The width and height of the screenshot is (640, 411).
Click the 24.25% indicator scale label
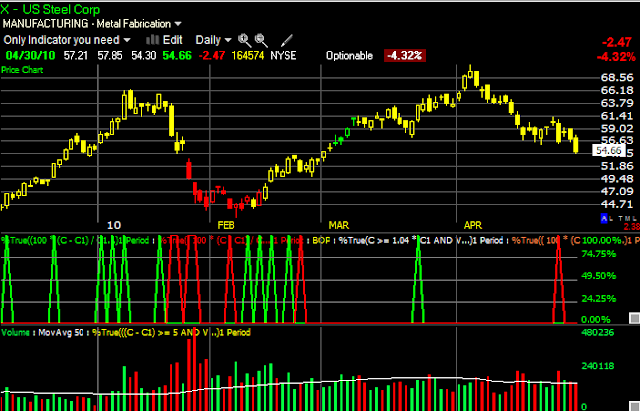(x=598, y=299)
